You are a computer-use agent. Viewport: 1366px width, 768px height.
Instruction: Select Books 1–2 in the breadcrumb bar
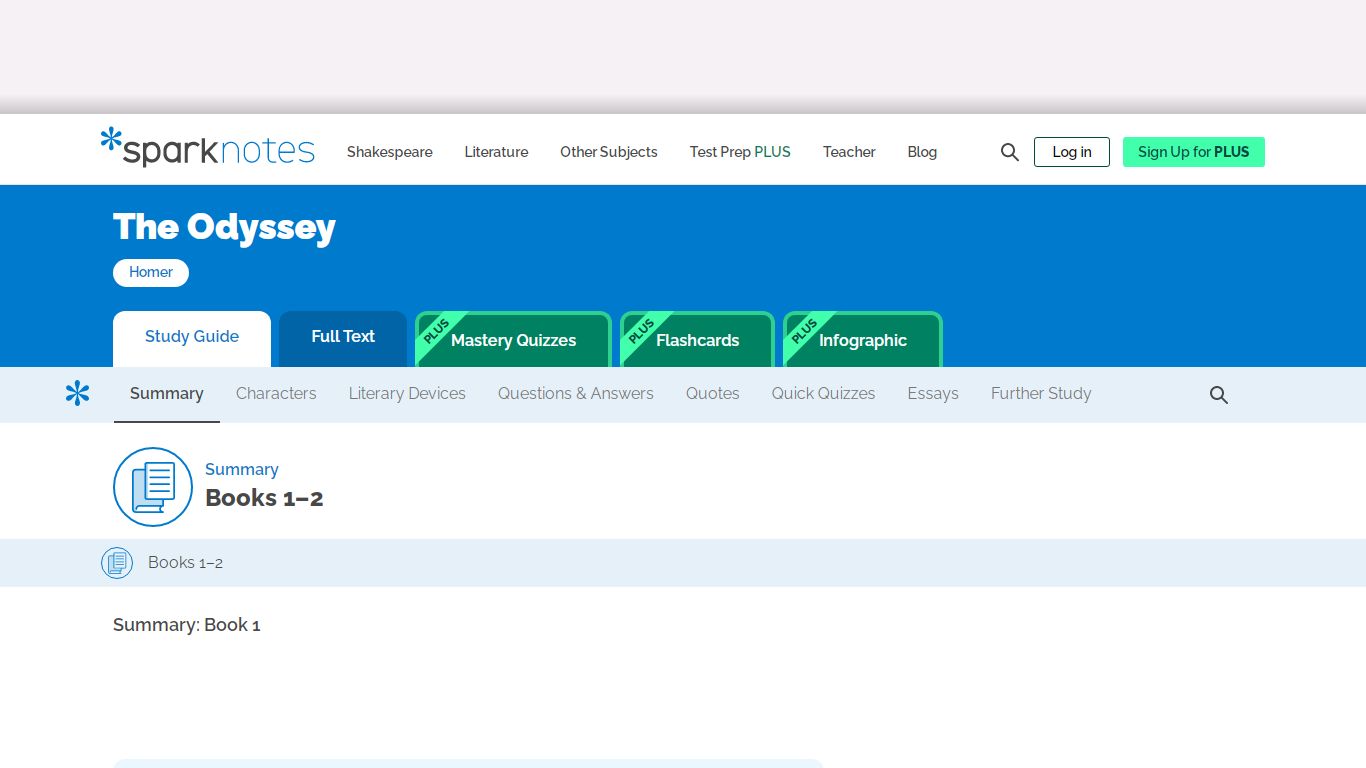click(185, 563)
